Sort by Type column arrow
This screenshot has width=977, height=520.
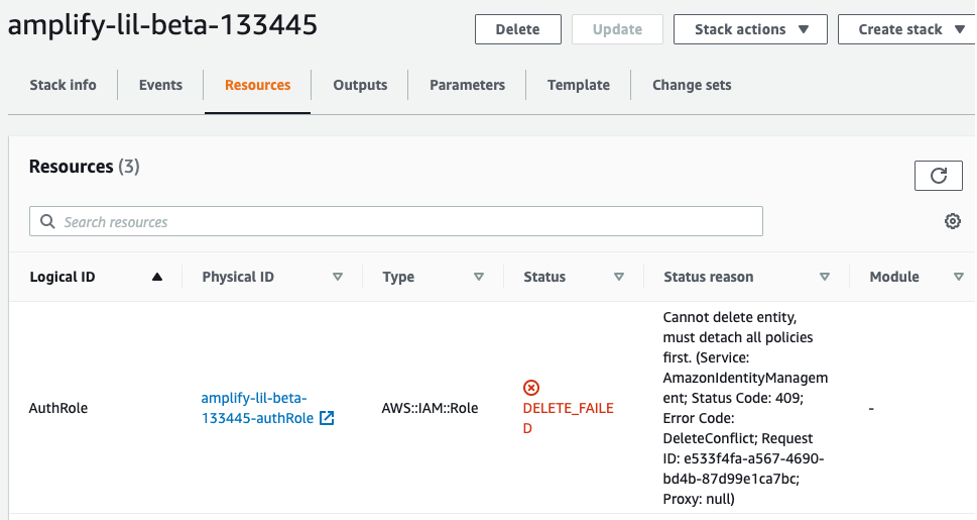pos(479,277)
